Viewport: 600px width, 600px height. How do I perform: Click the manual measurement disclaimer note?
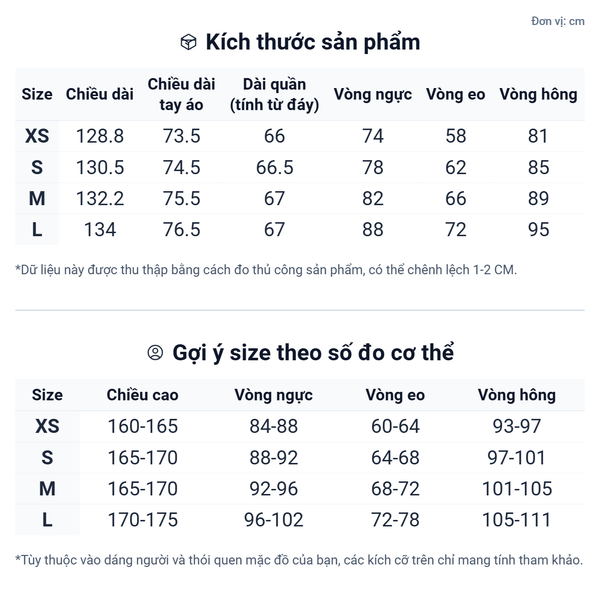pos(266,270)
